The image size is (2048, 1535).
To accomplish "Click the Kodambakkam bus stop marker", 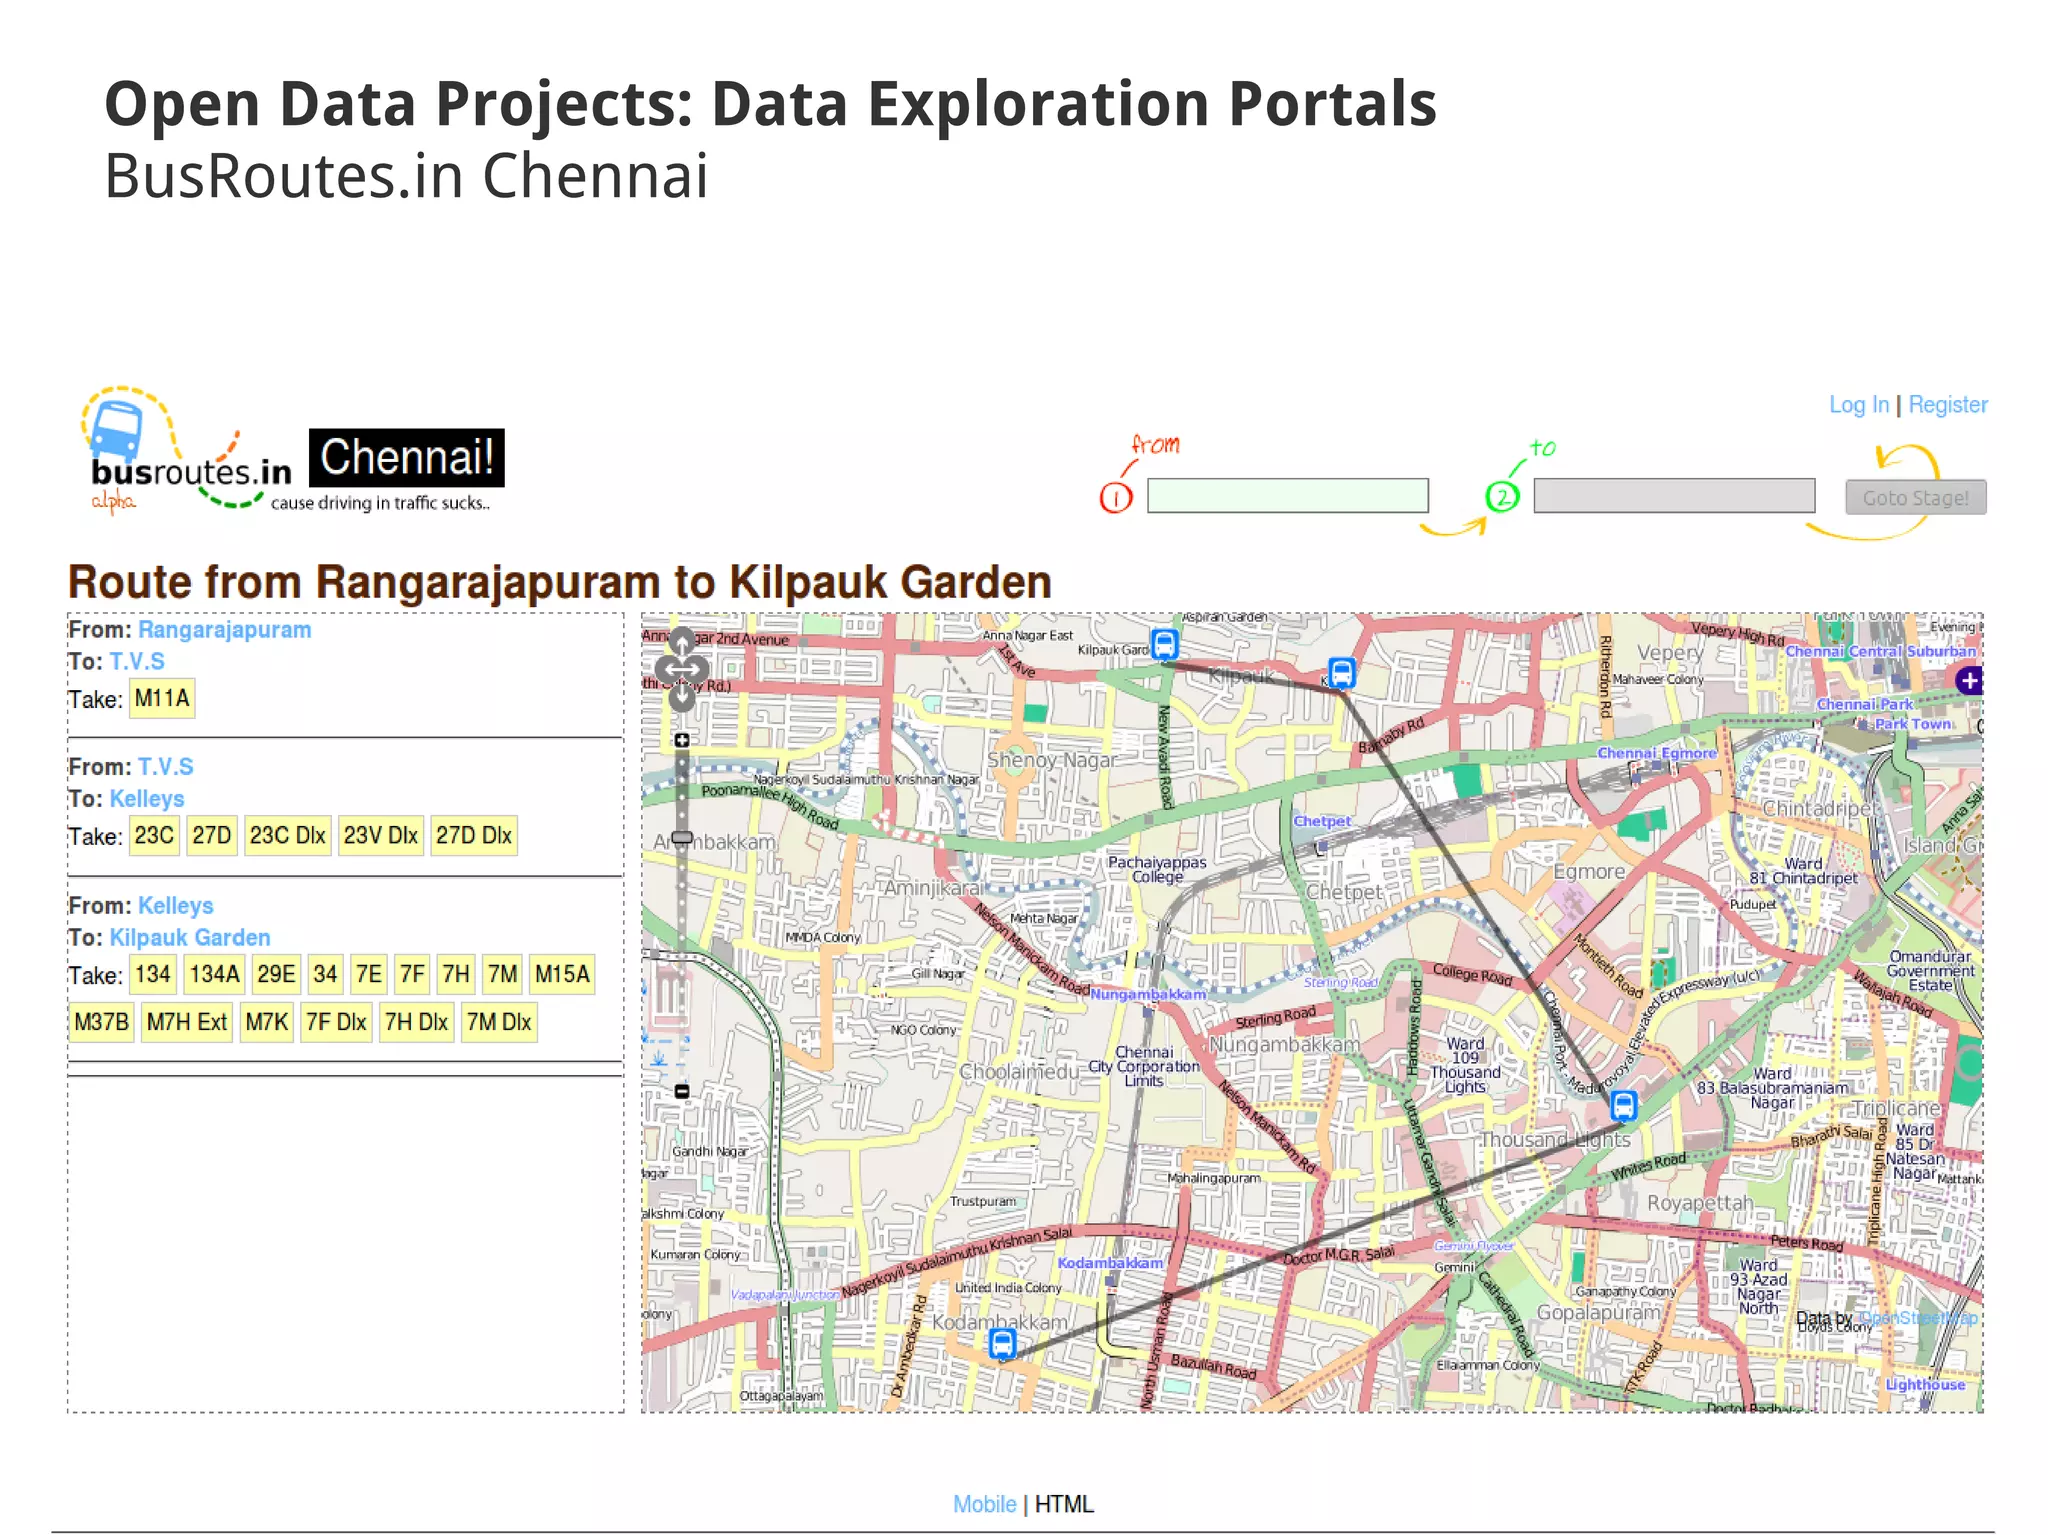I will coord(1002,1343).
